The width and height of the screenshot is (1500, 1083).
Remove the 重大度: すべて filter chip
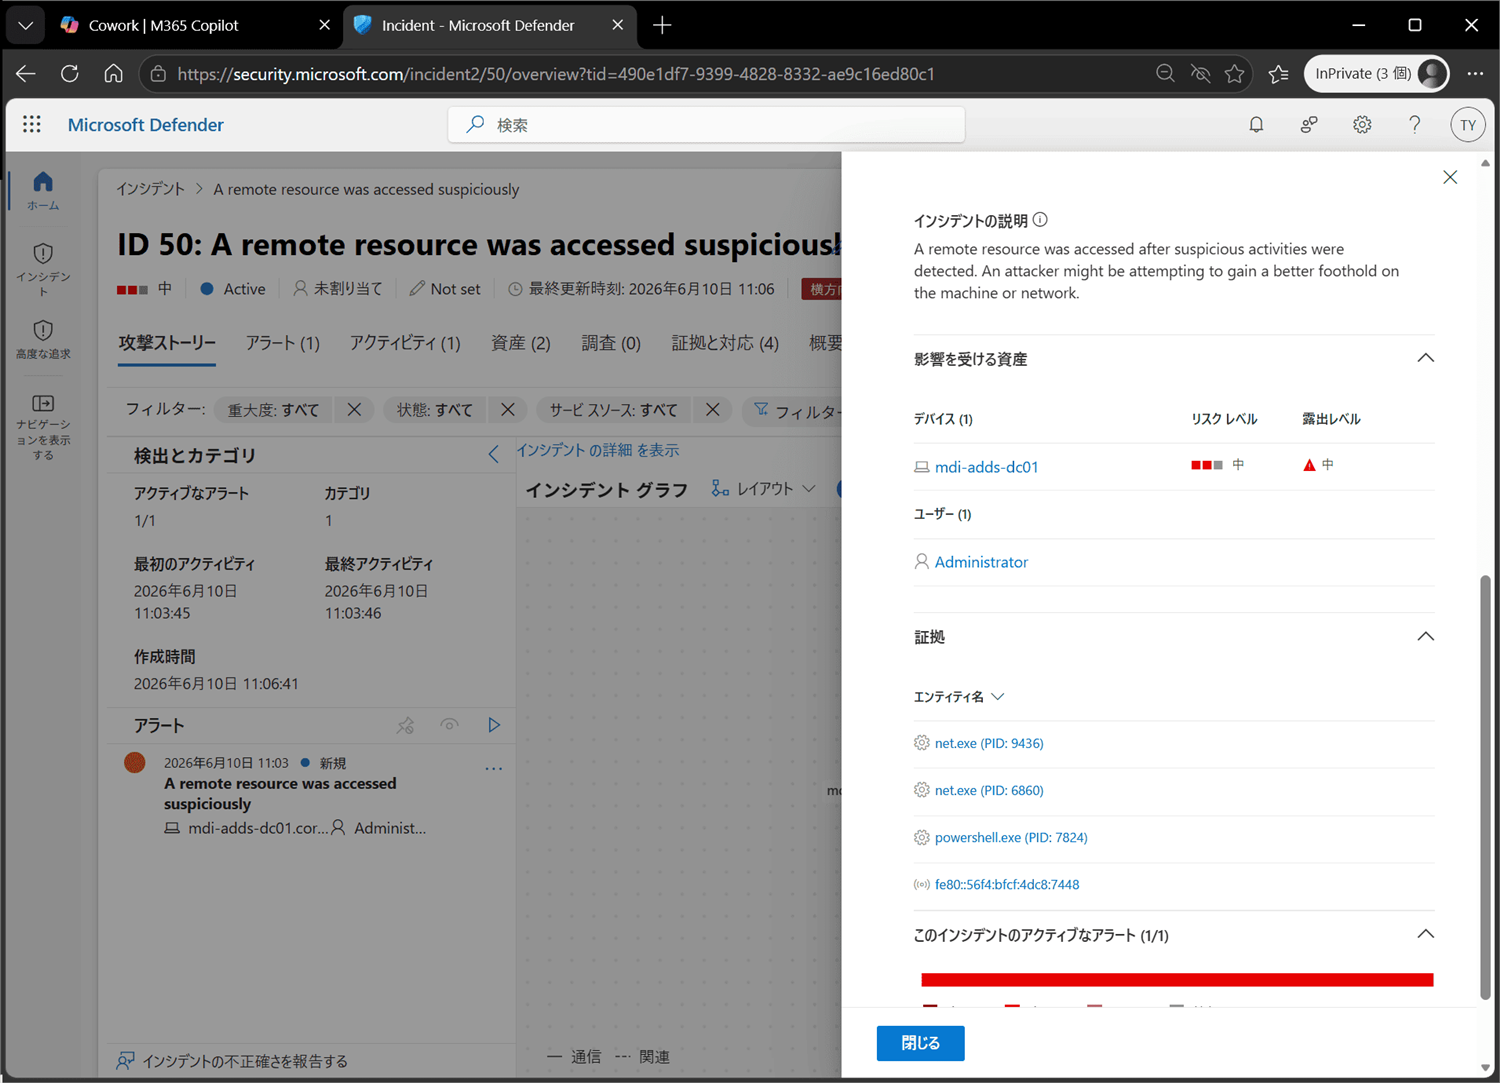pyautogui.click(x=354, y=410)
